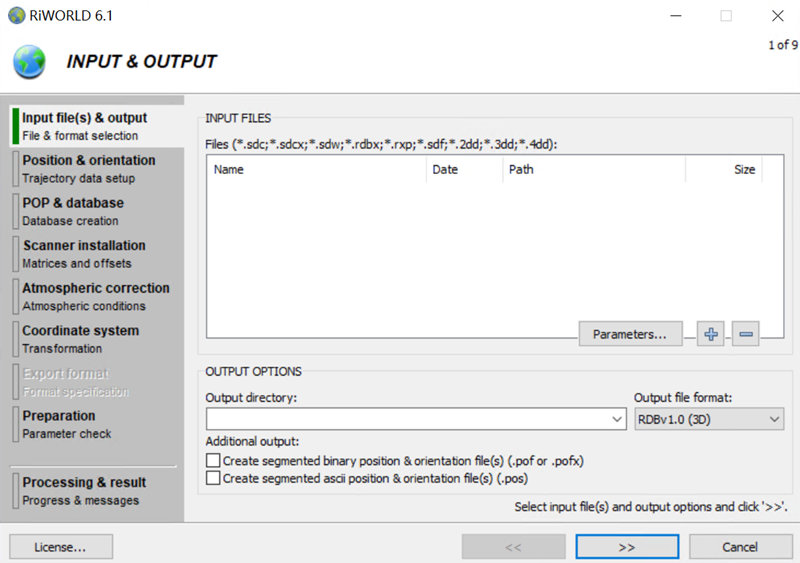Enable segmented binary position & orientation output
This screenshot has width=800, height=563.
(213, 461)
